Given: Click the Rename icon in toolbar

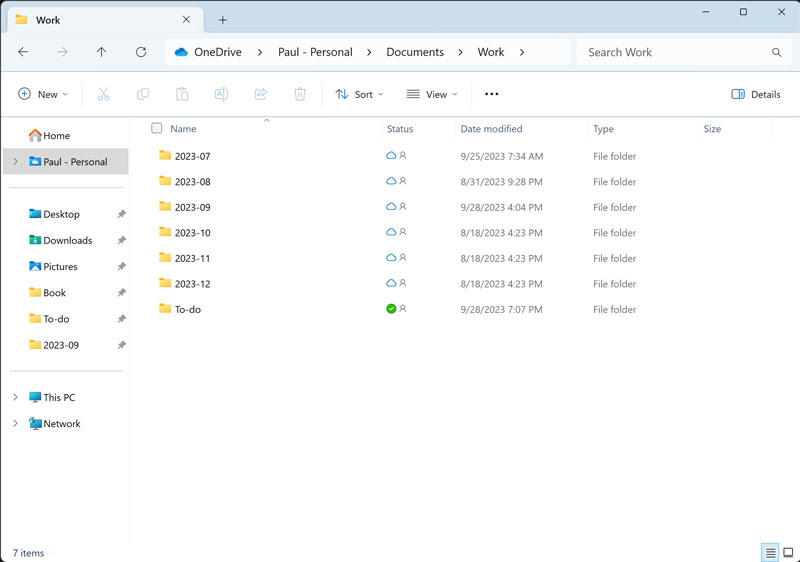Looking at the screenshot, I should tap(221, 94).
